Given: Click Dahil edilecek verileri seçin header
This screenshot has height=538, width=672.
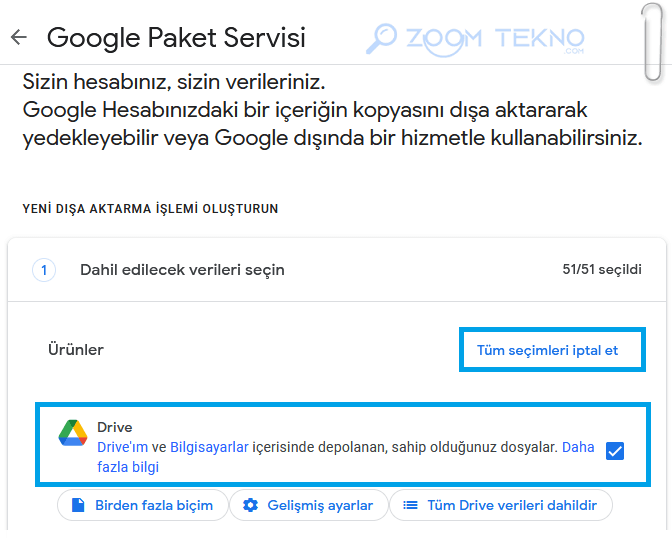Looking at the screenshot, I should [182, 270].
